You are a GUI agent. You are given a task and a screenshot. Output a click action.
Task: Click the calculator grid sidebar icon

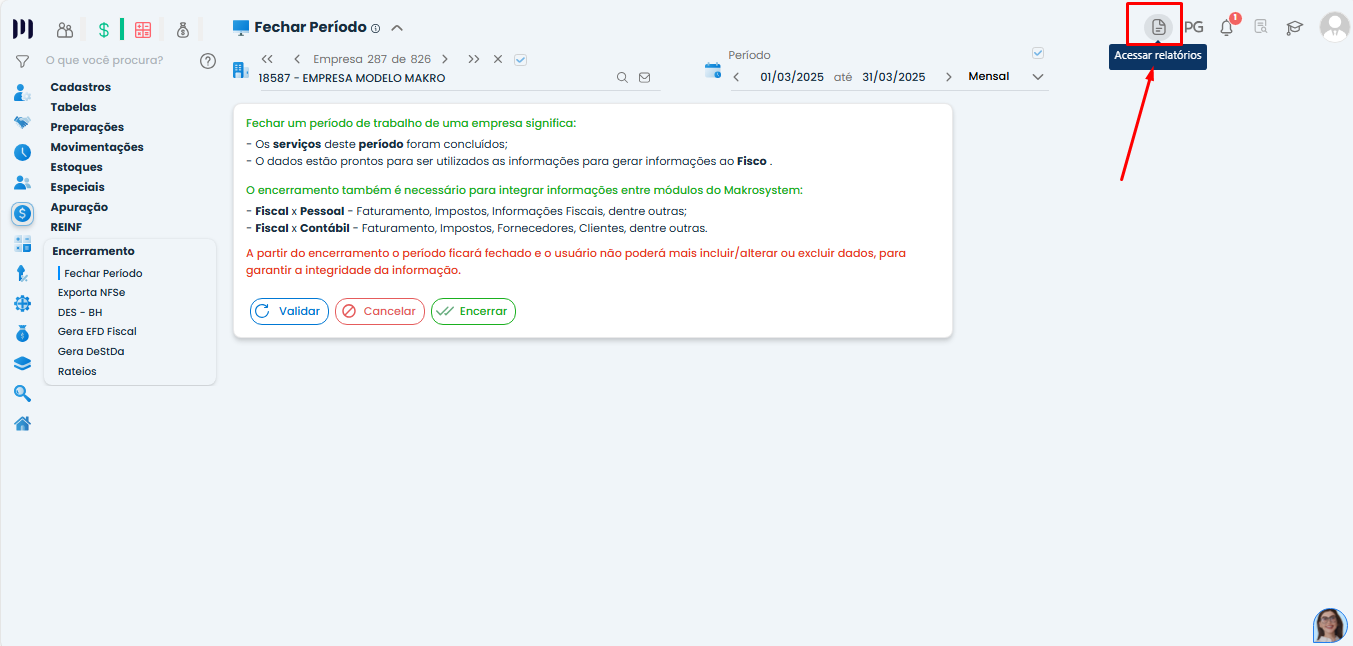pyautogui.click(x=22, y=243)
